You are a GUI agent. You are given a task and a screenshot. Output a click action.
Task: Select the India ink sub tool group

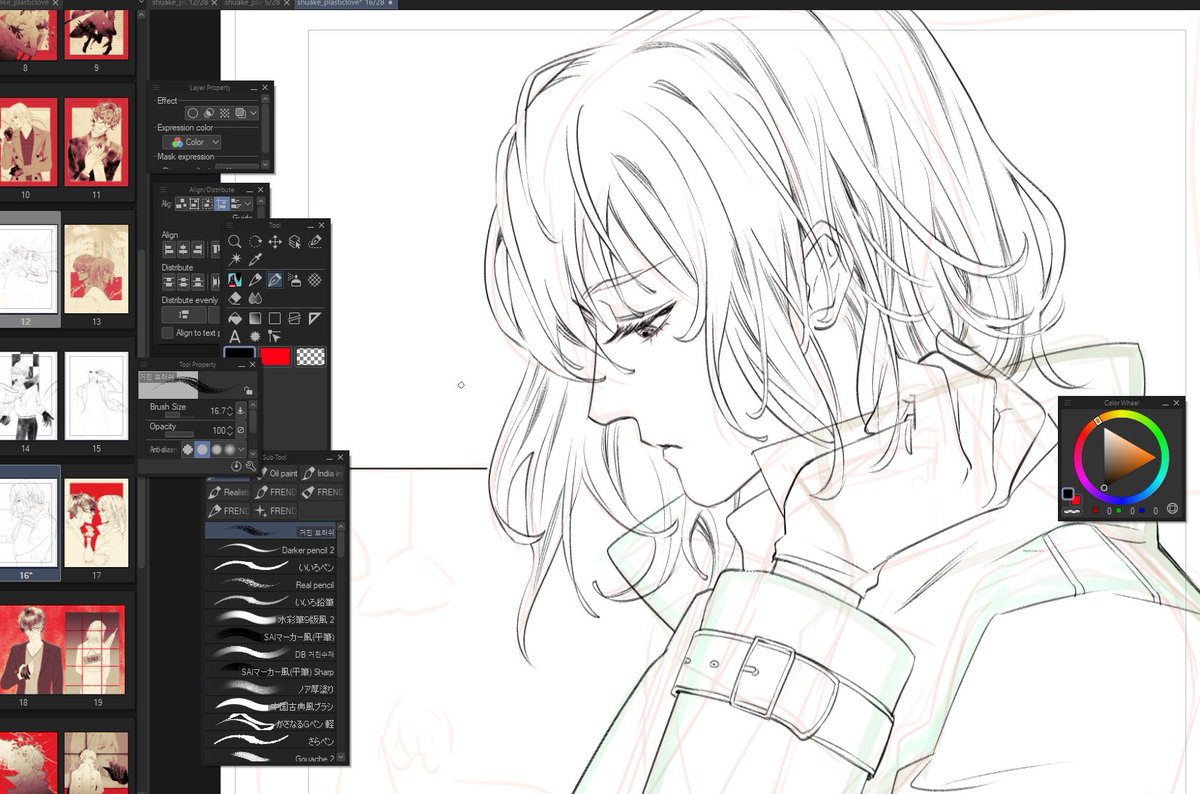323,473
